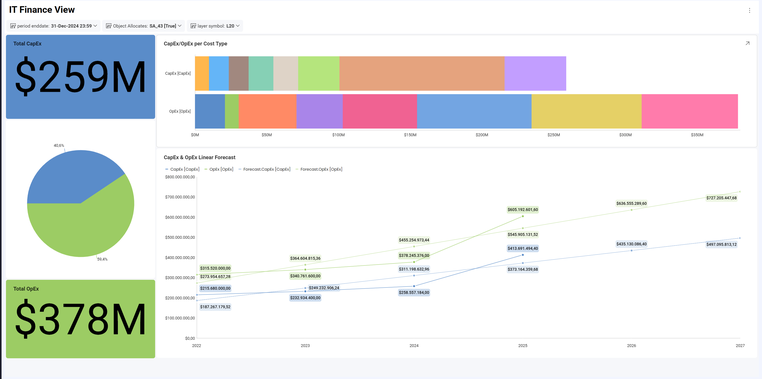Select the Total CapEx $259M card
The image size is (762, 379).
coord(81,77)
